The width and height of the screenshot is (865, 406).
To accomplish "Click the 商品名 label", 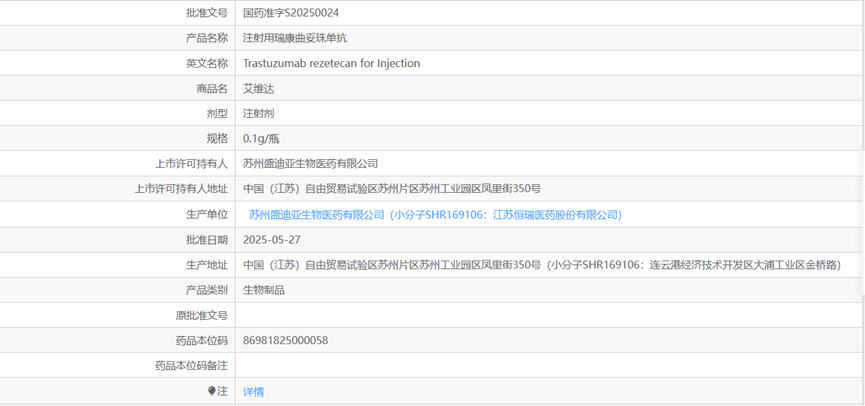I will click(x=212, y=89).
